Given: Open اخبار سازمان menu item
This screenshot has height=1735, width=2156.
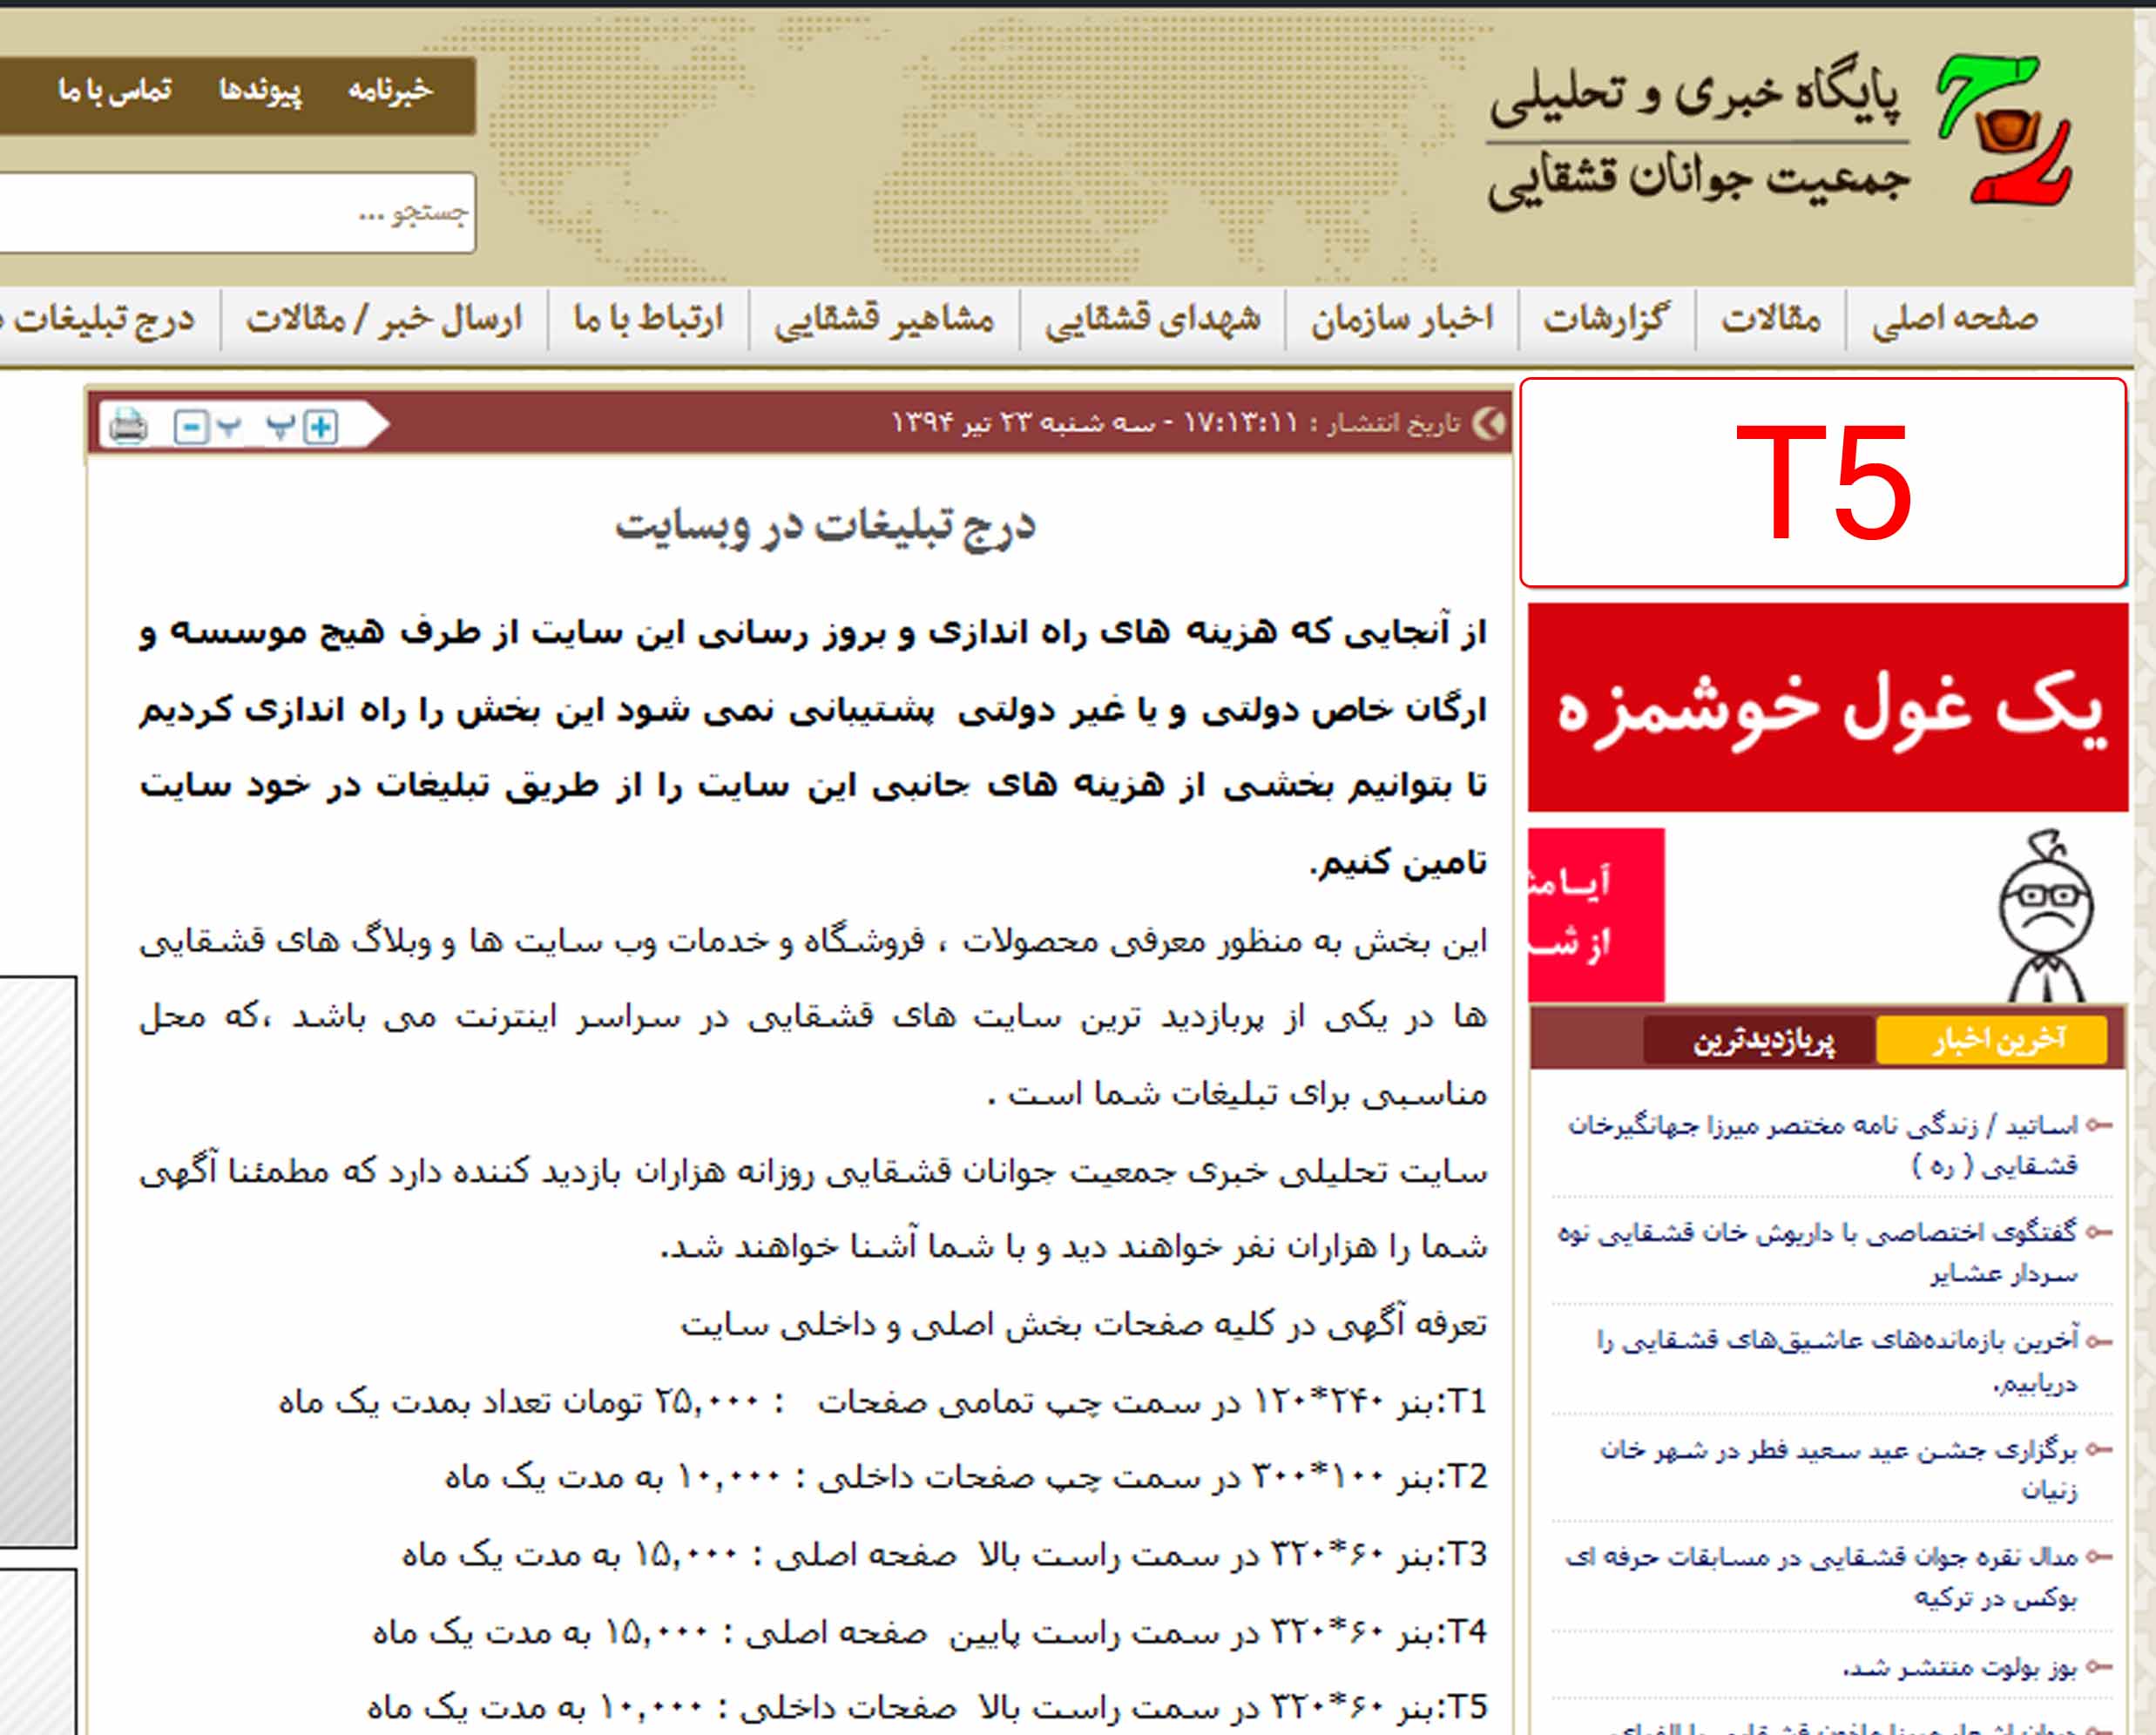Looking at the screenshot, I should point(1401,319).
